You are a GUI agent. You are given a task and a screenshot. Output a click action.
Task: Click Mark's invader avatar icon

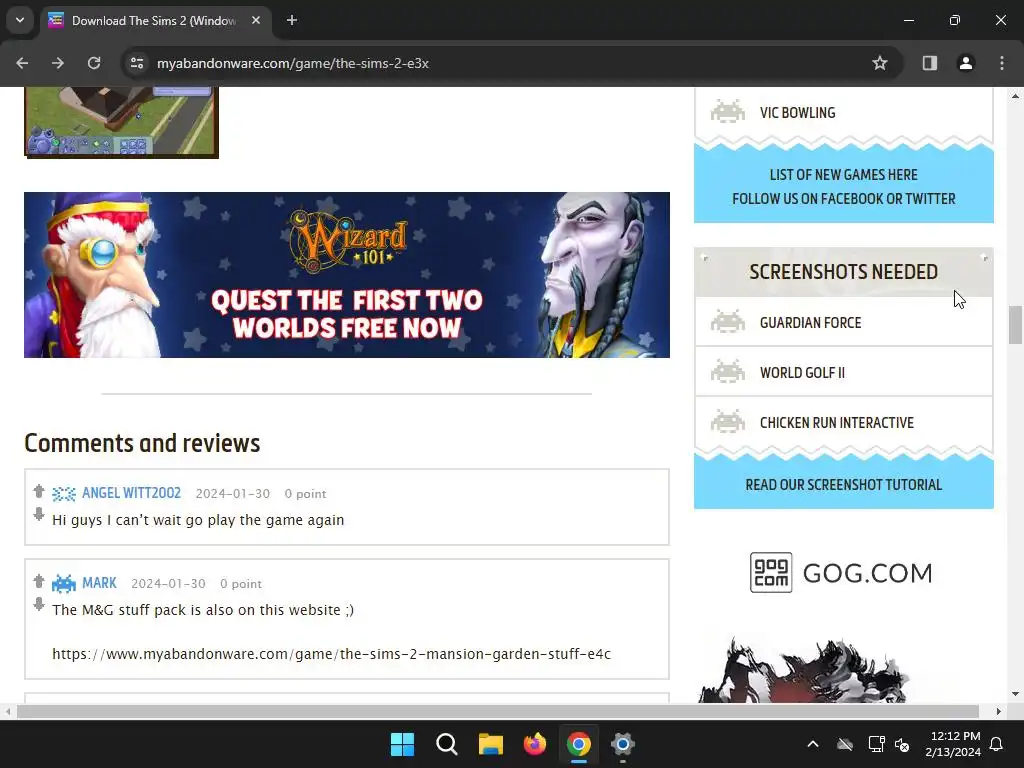[64, 583]
